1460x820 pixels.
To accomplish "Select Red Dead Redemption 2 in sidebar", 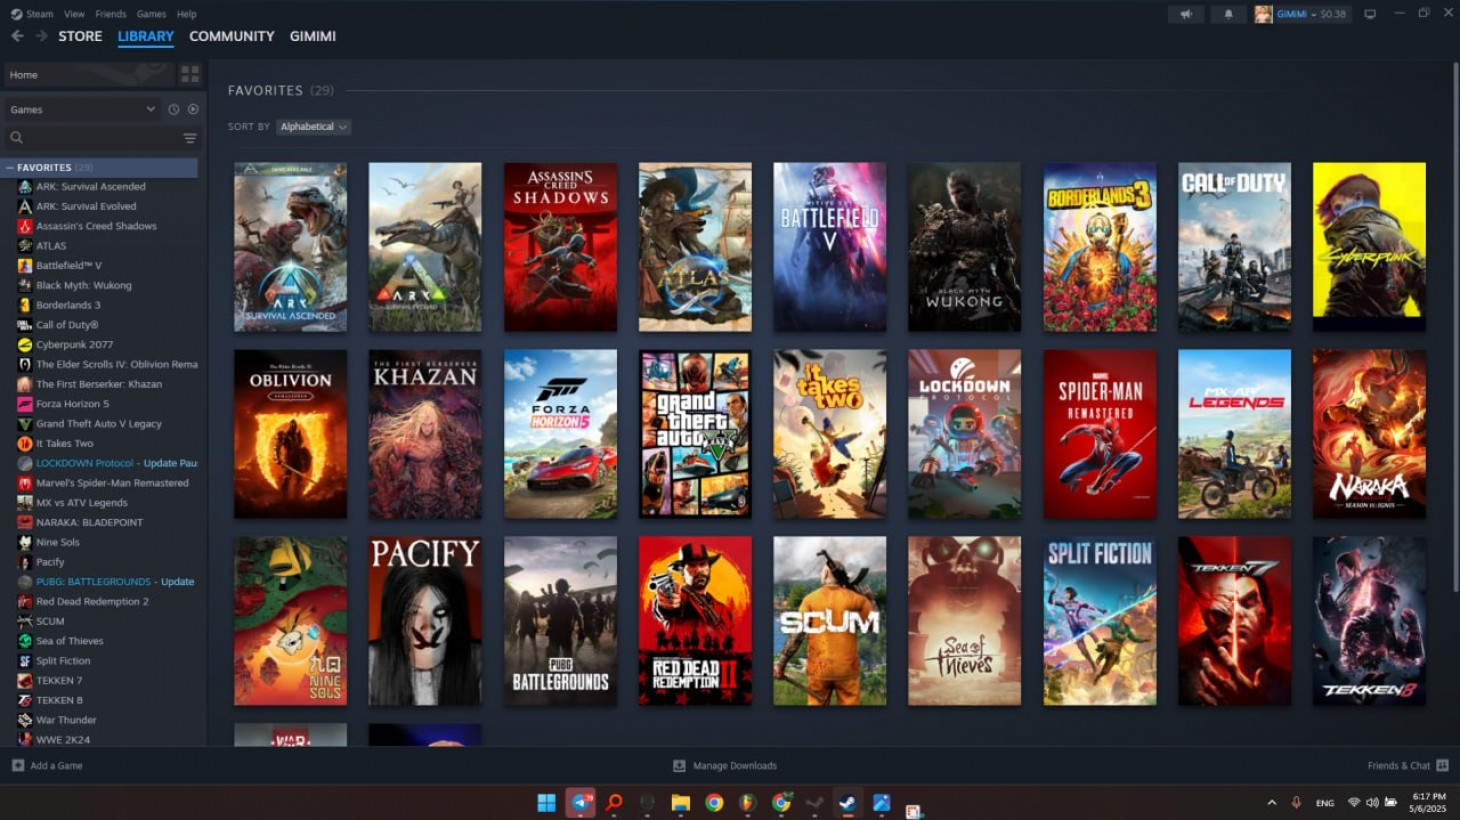I will click(92, 602).
